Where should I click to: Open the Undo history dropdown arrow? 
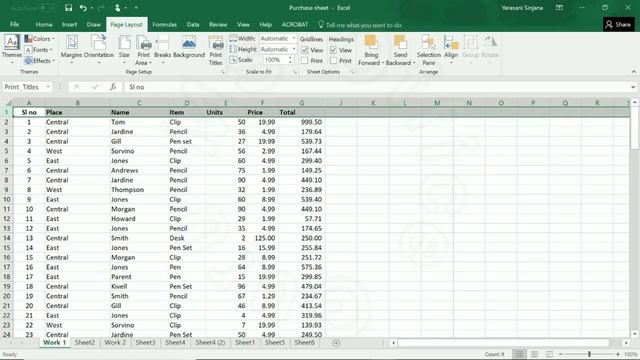92,8
